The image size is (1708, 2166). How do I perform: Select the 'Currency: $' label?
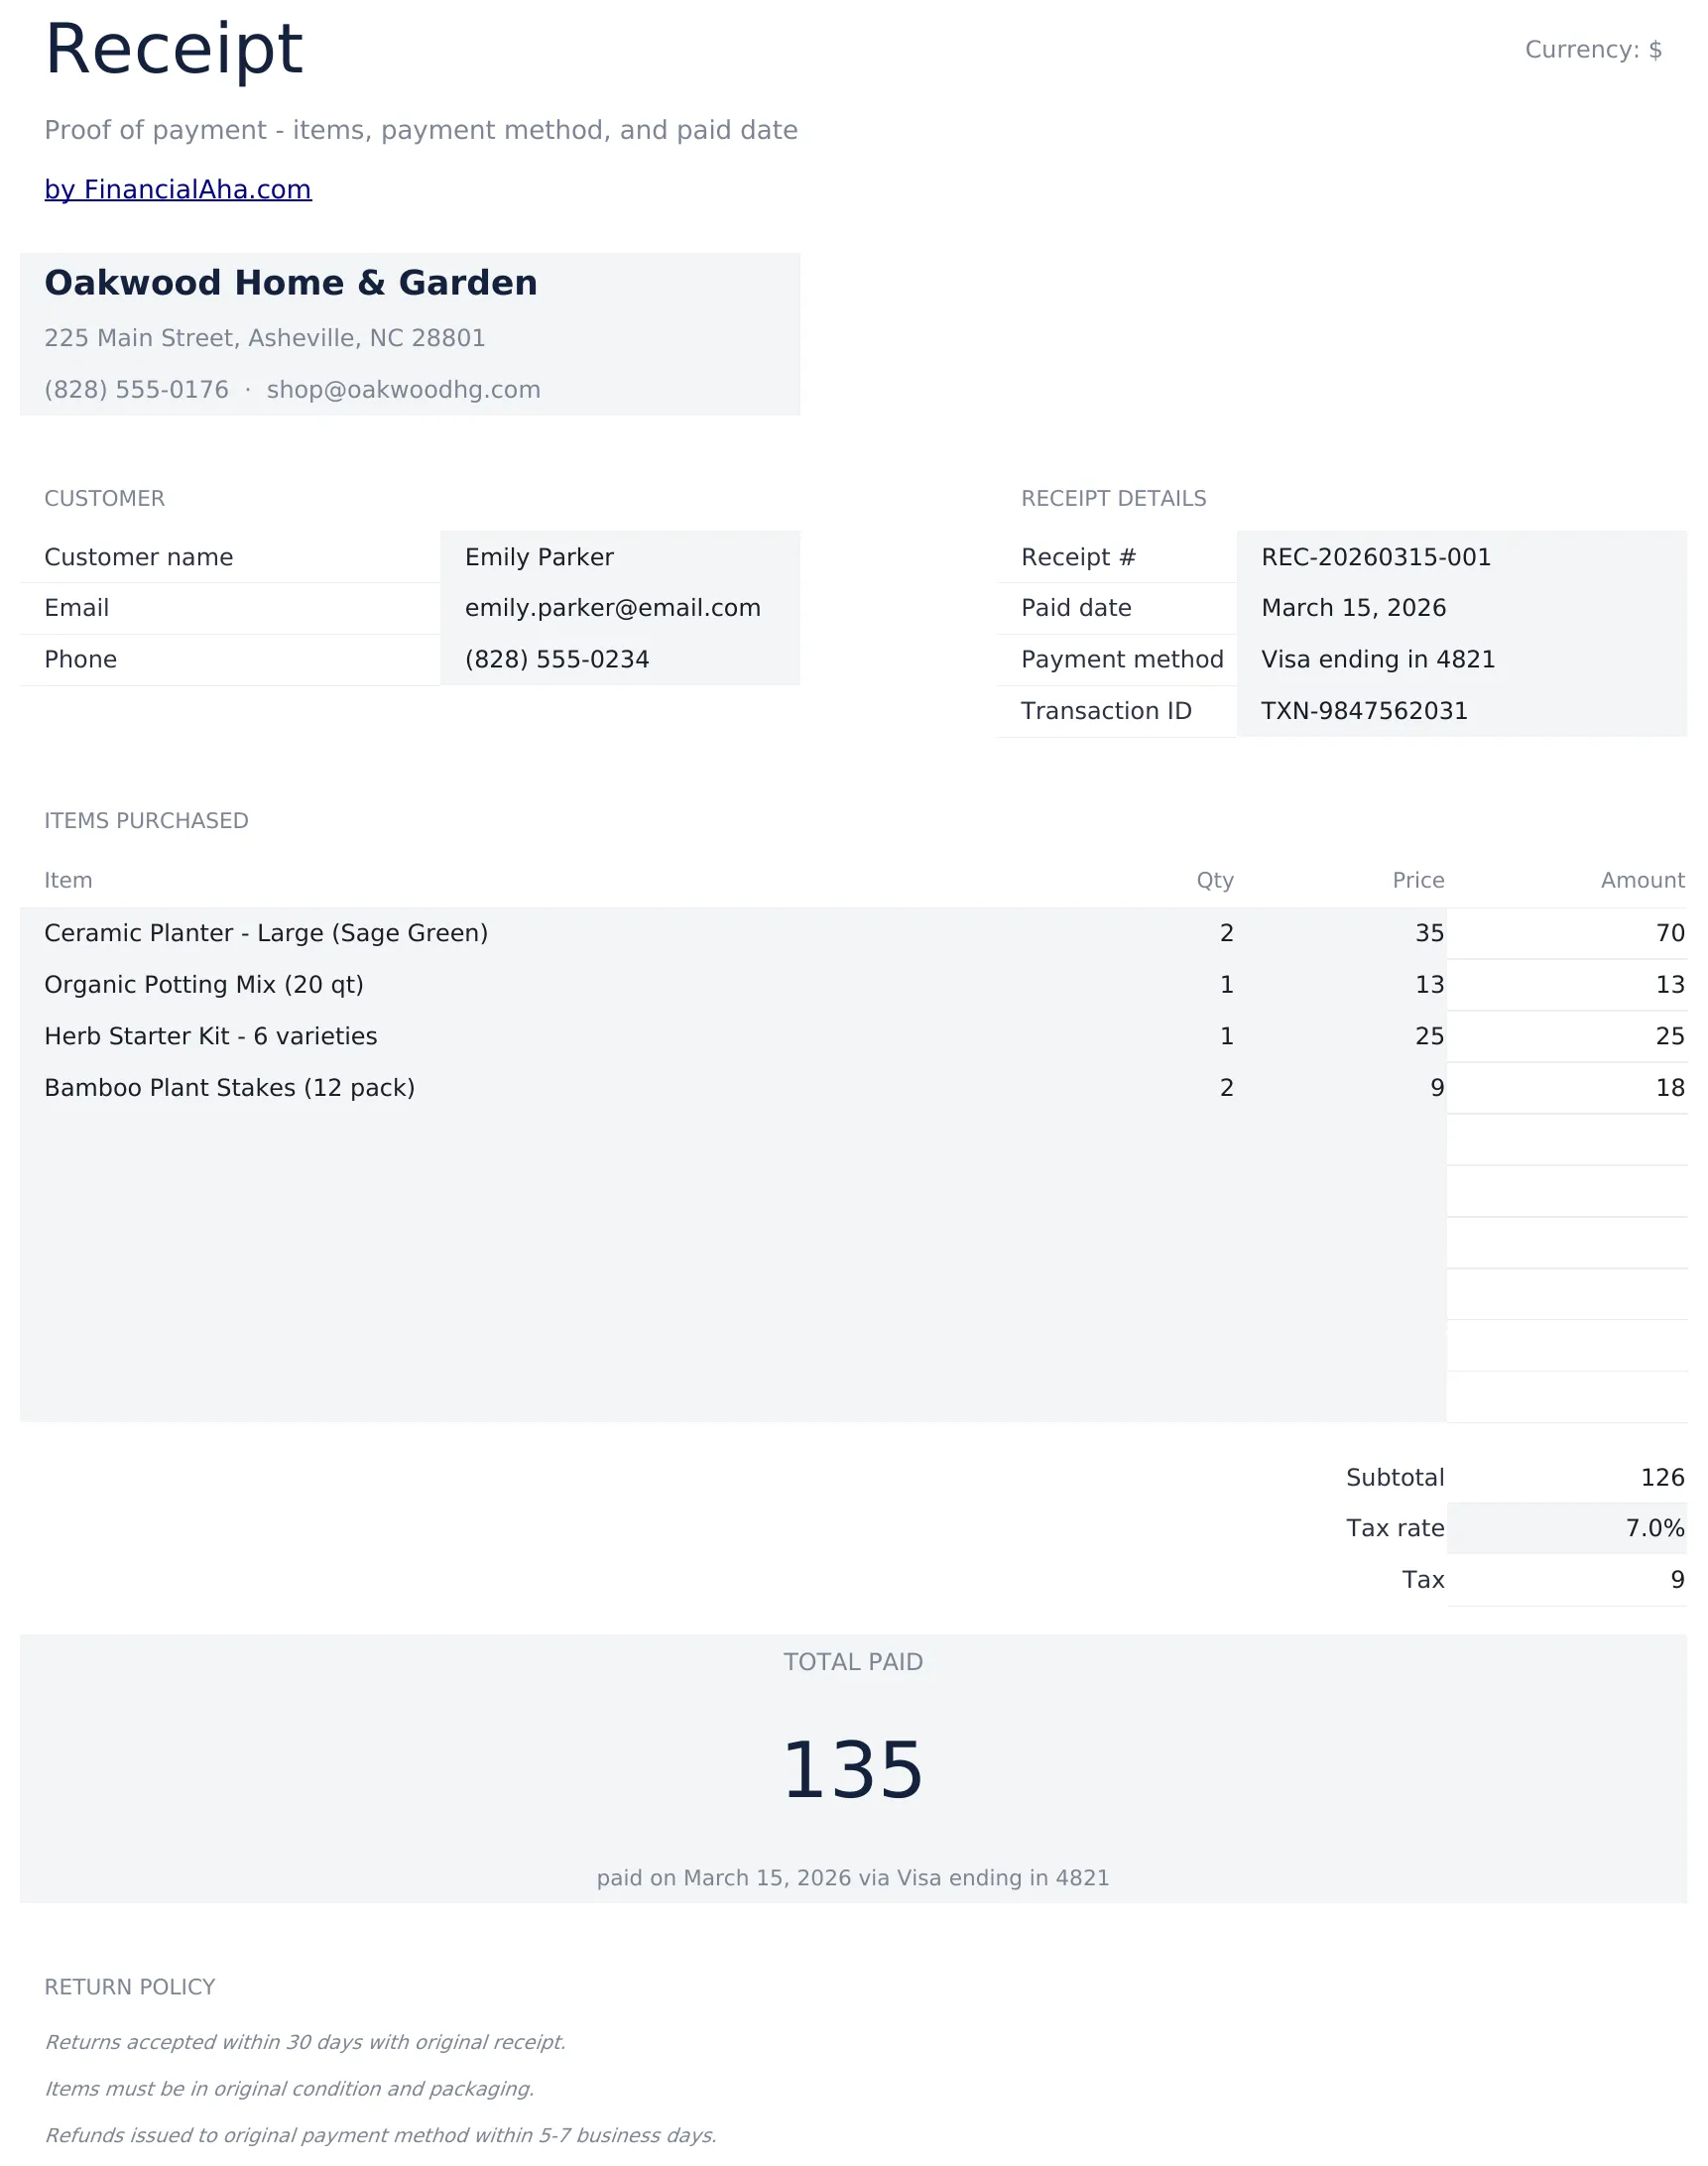(x=1593, y=50)
